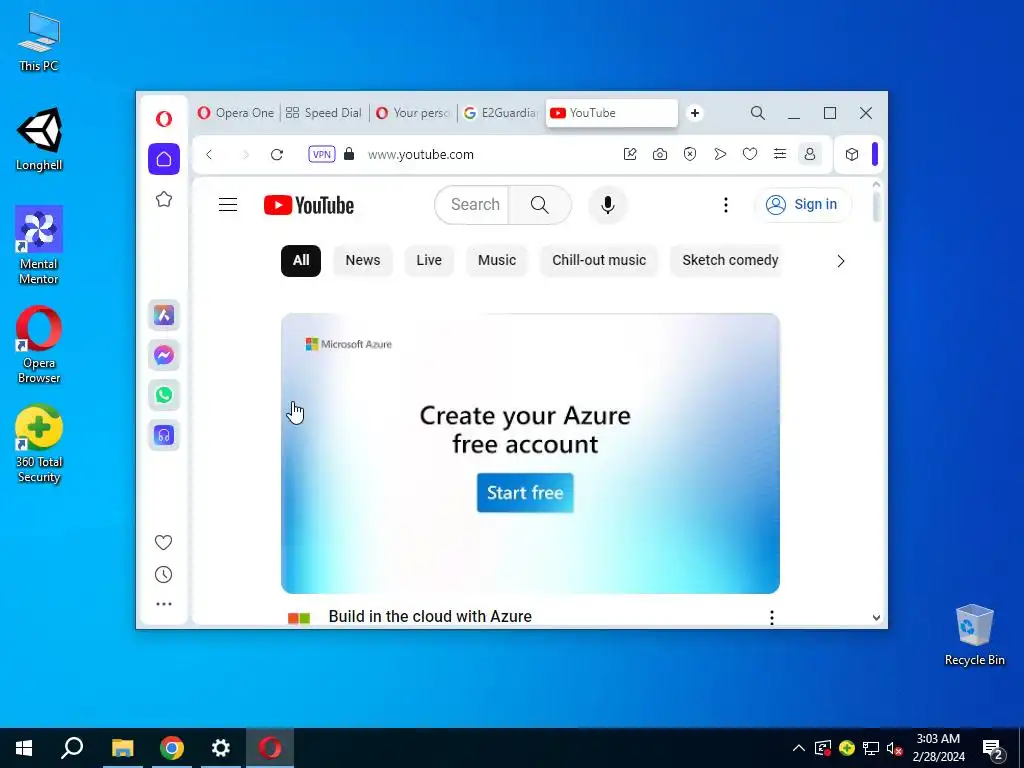Open Easy Setup sliders icon
The width and height of the screenshot is (1024, 768).
click(780, 154)
